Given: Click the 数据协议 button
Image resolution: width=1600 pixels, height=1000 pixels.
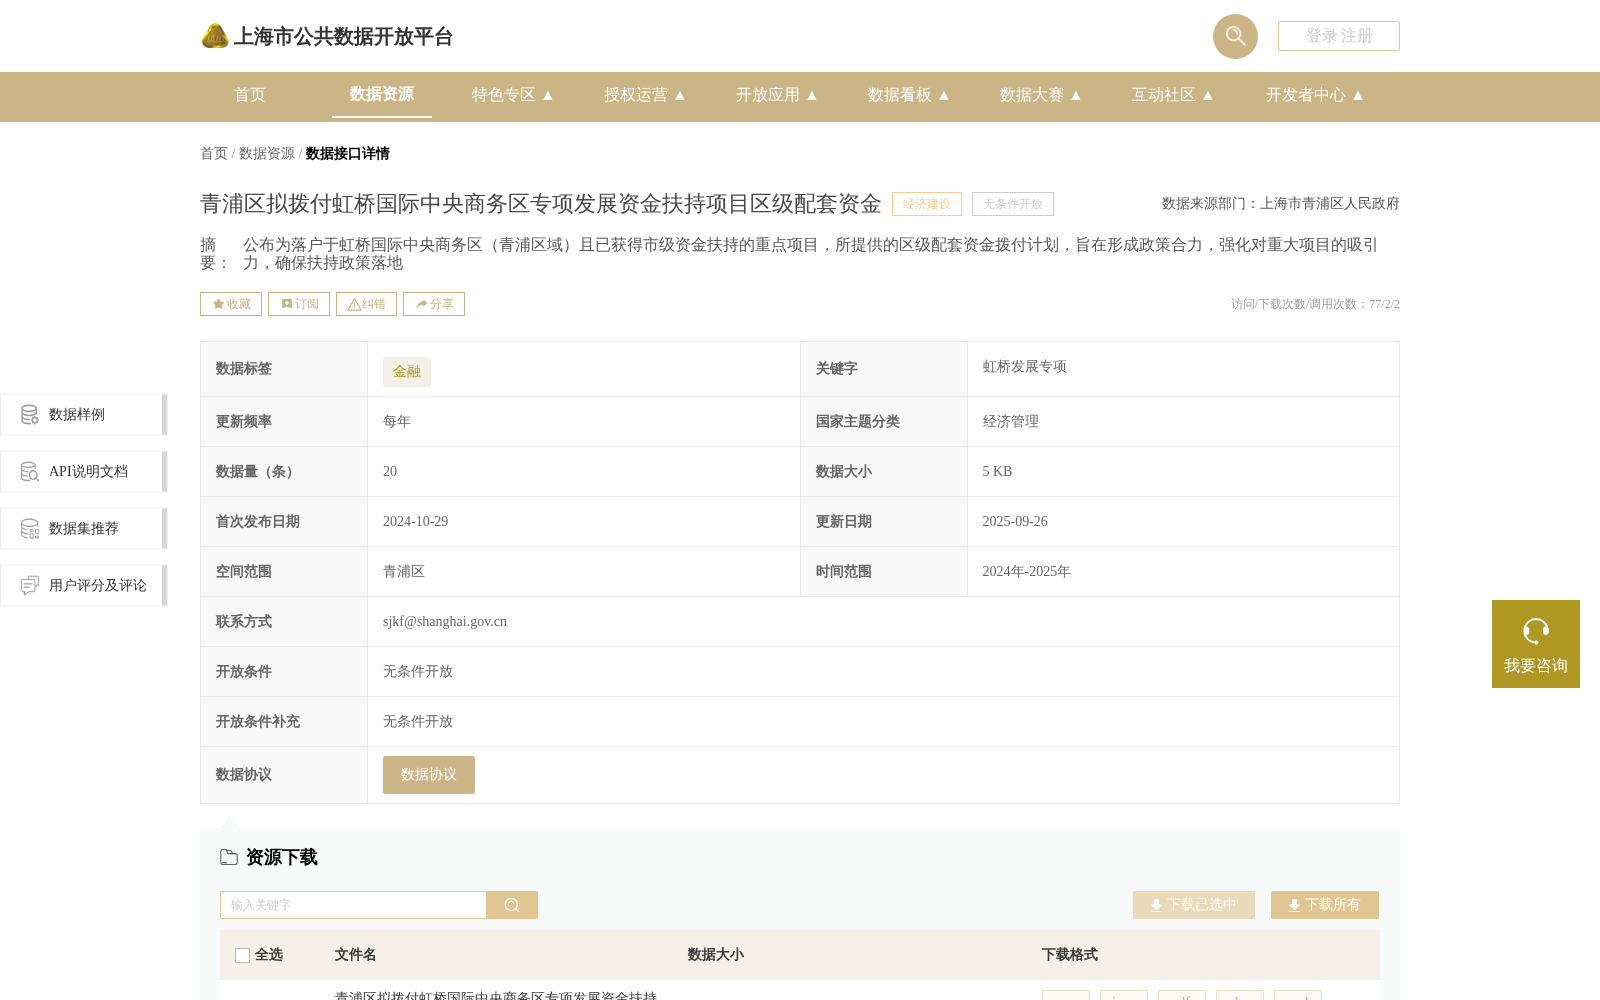Looking at the screenshot, I should [429, 775].
